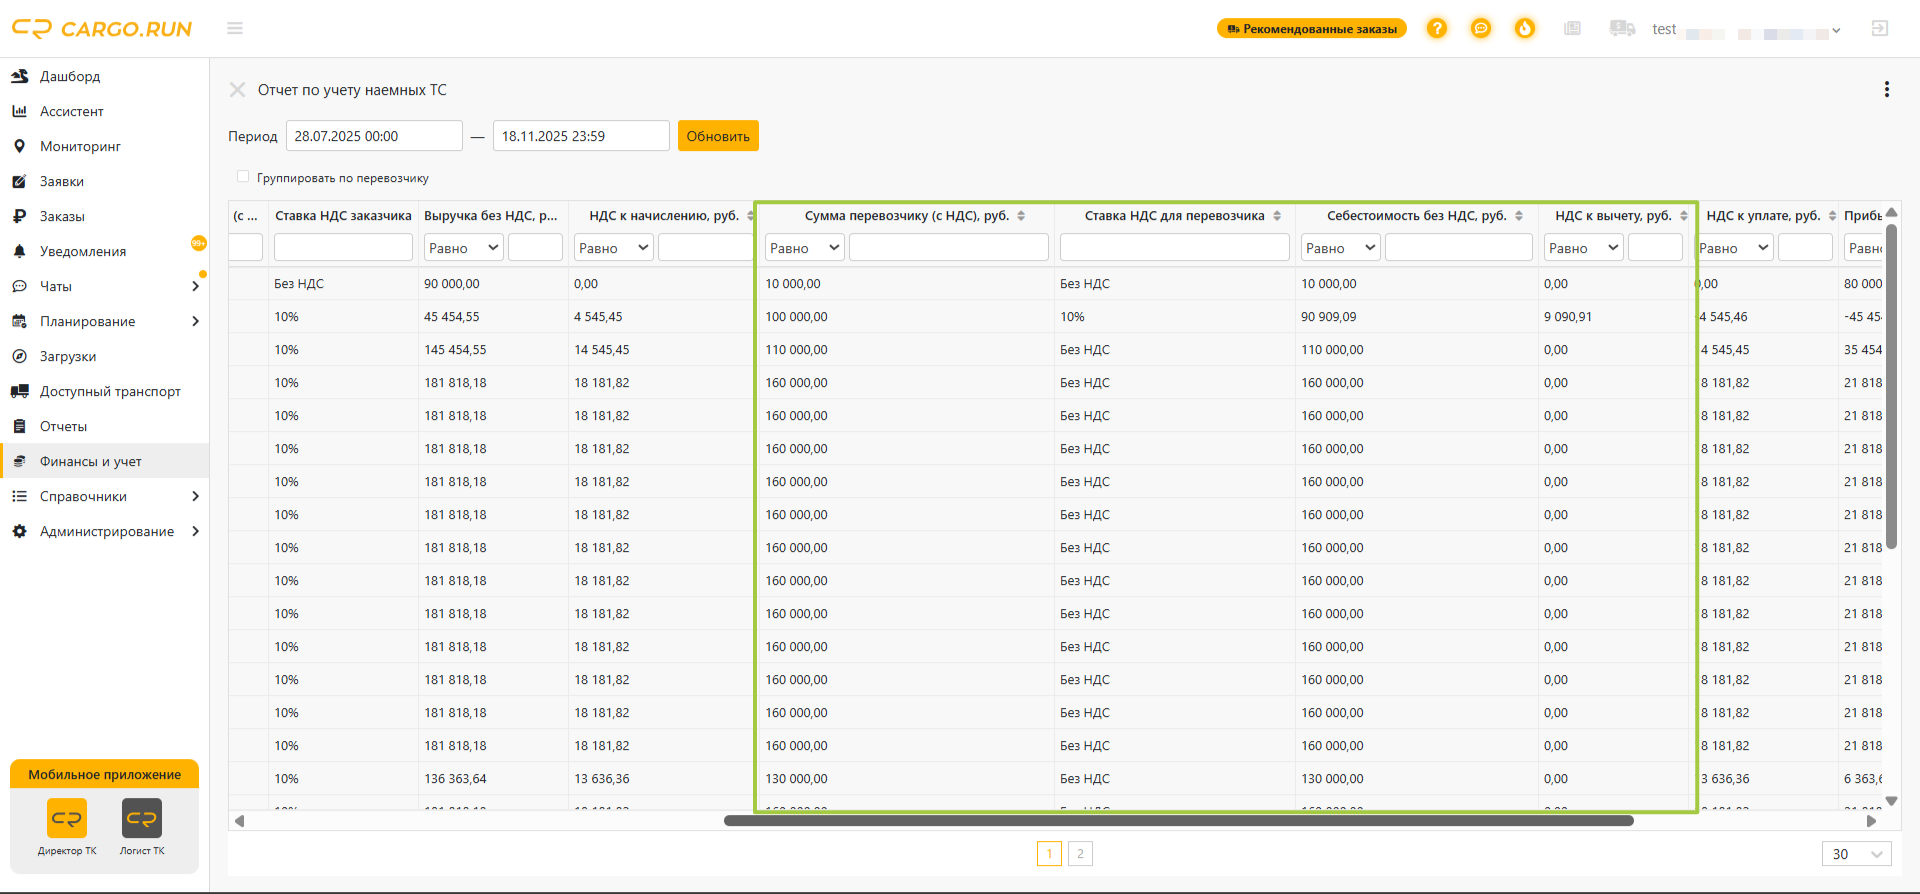
Task: Click the horizontal table scrollbar thumb
Action: point(1179,821)
